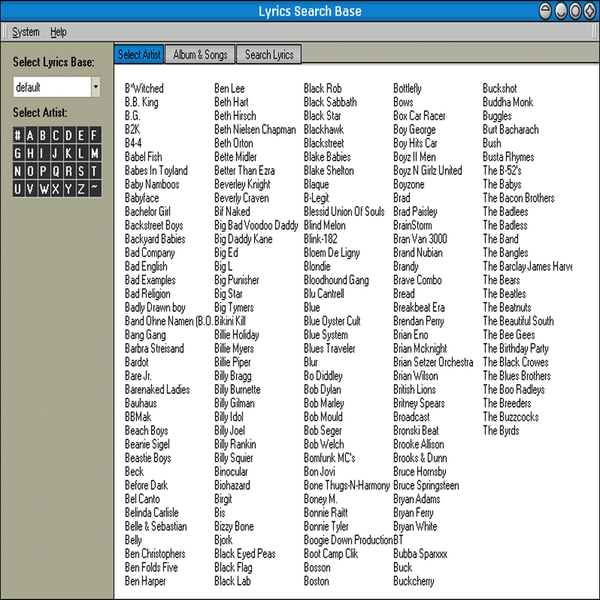Image resolution: width=600 pixels, height=600 pixels.
Task: Click letter H in artist keypad
Action: (31, 153)
